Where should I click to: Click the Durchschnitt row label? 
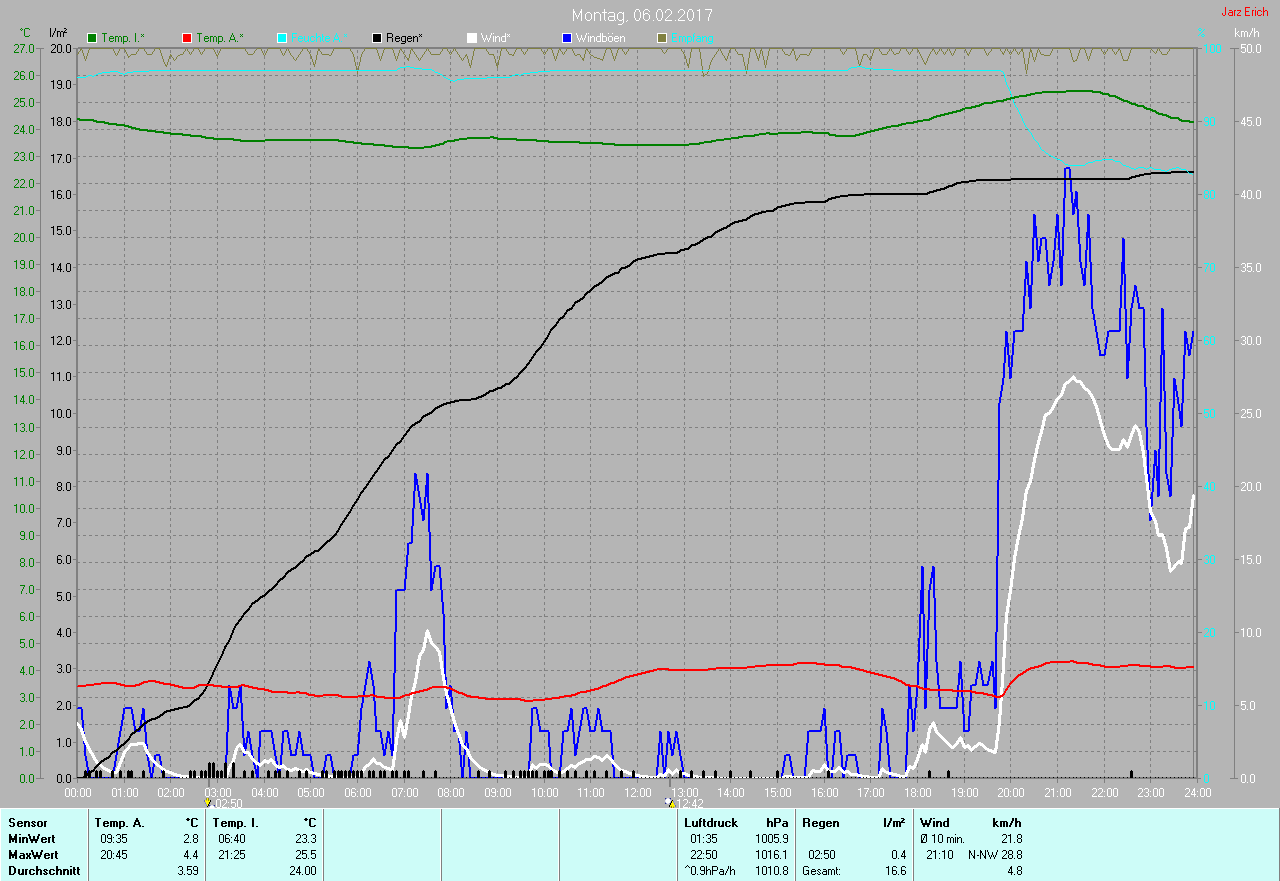coord(42,871)
